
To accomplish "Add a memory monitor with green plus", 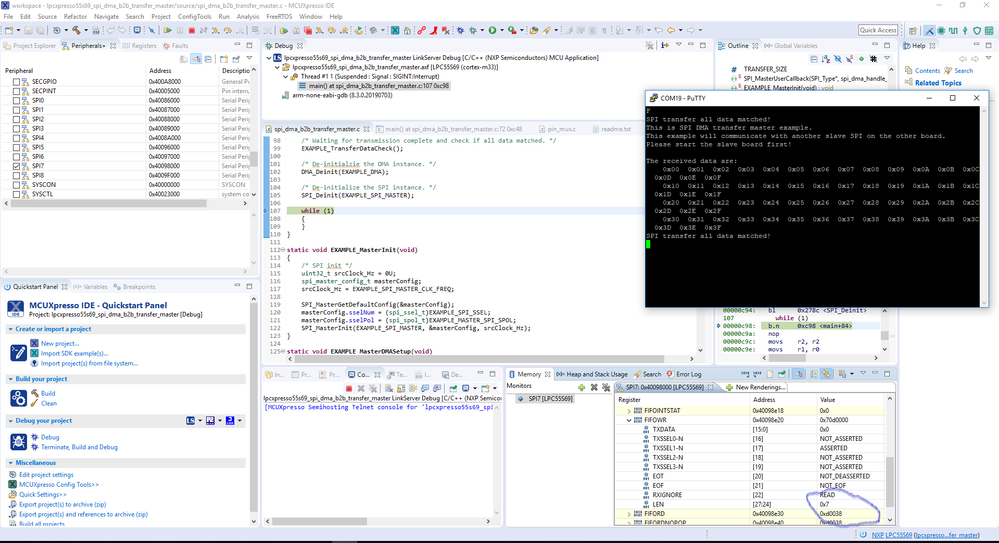I will pos(581,386).
